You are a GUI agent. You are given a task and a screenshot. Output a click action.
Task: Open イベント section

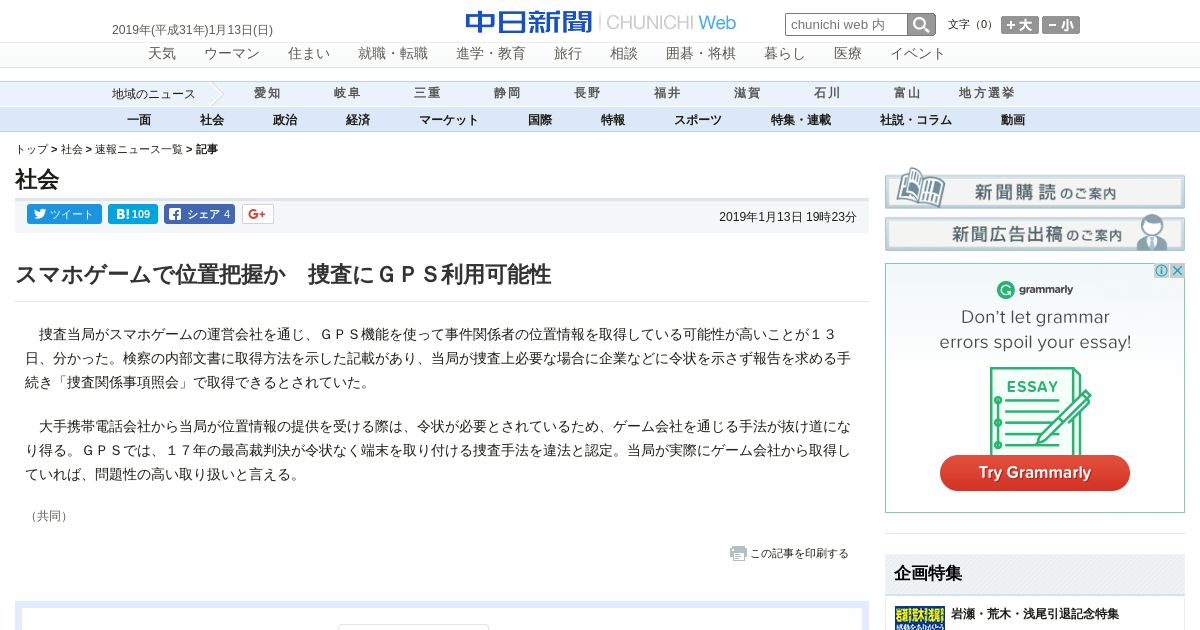[918, 54]
